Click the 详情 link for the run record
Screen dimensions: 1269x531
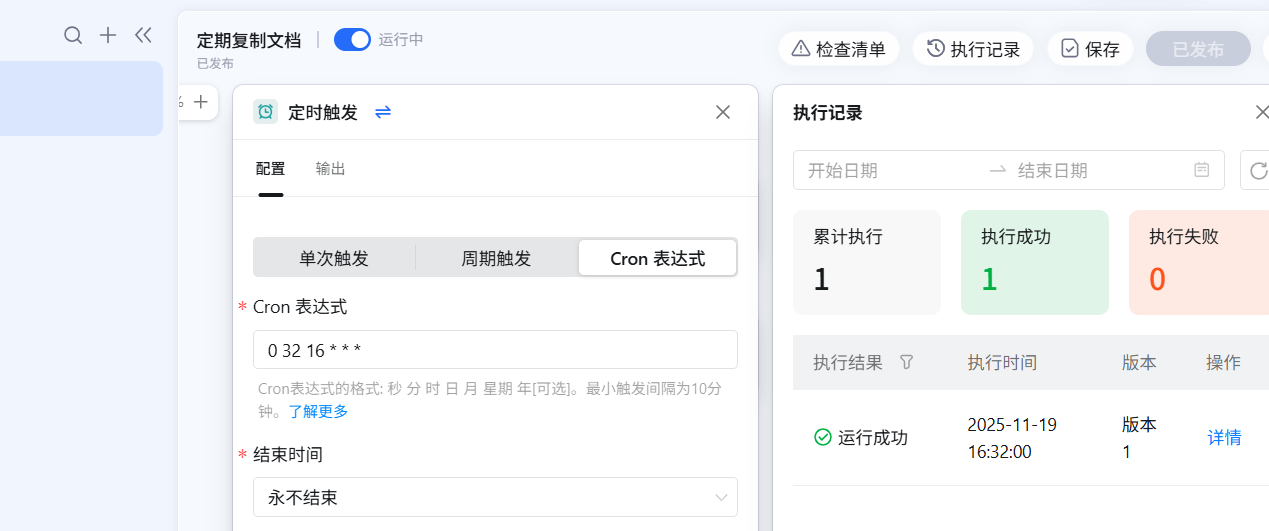1224,437
